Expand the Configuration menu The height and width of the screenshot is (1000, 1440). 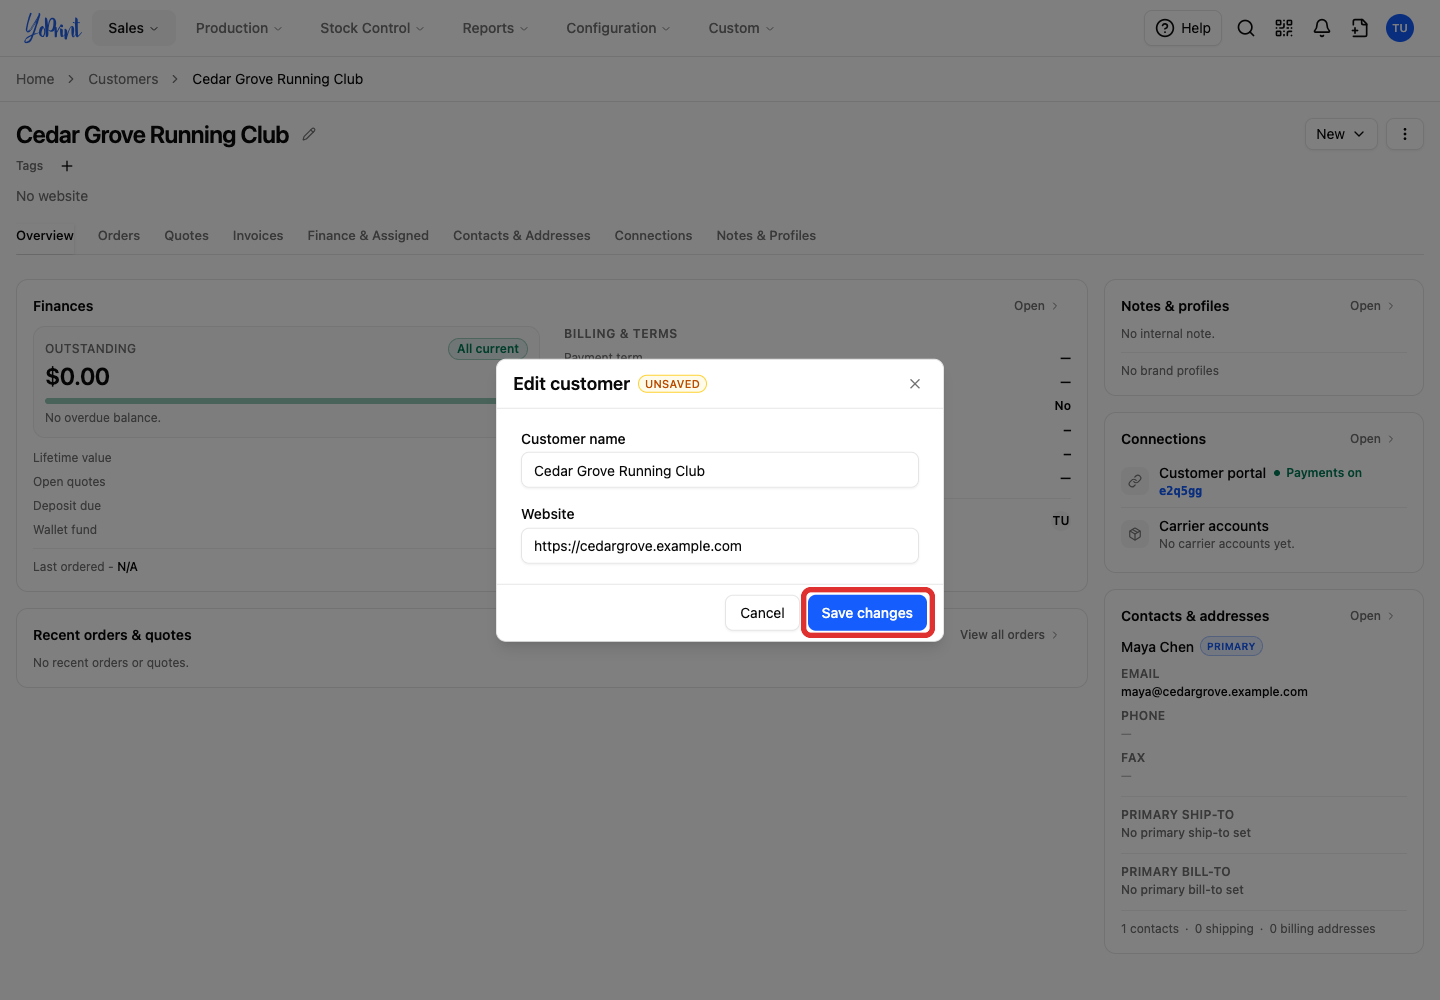click(x=618, y=28)
